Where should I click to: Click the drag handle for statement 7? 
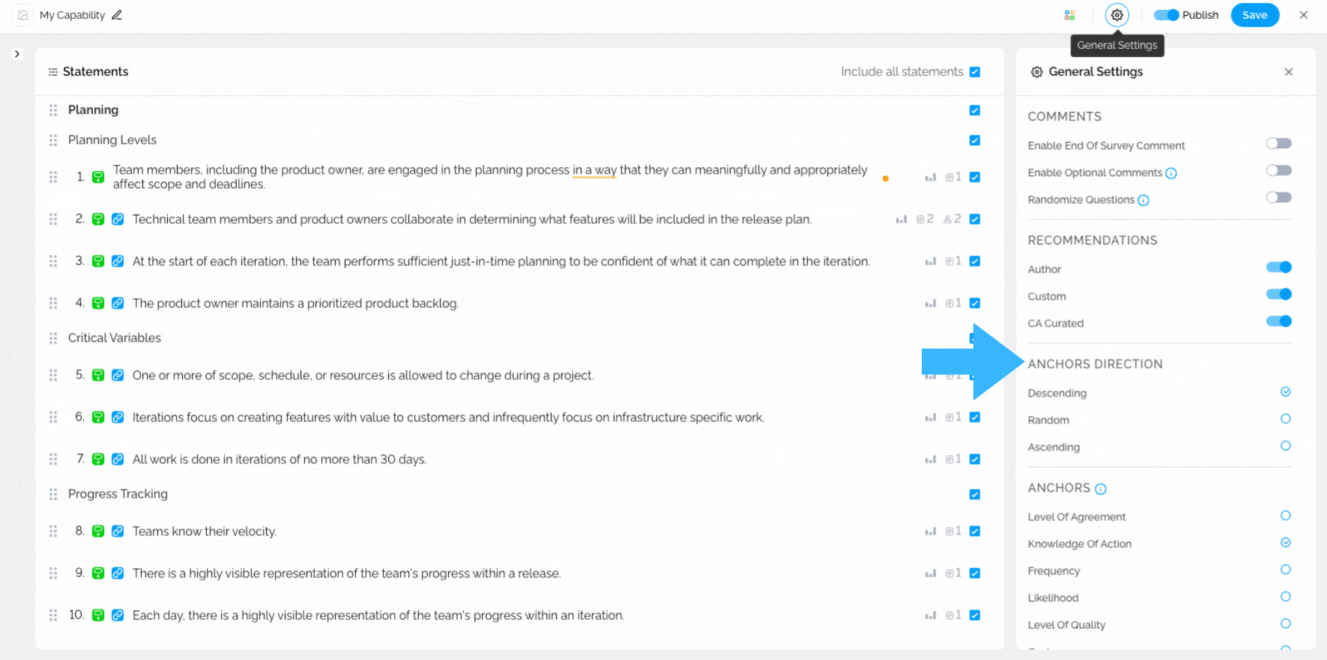click(53, 459)
